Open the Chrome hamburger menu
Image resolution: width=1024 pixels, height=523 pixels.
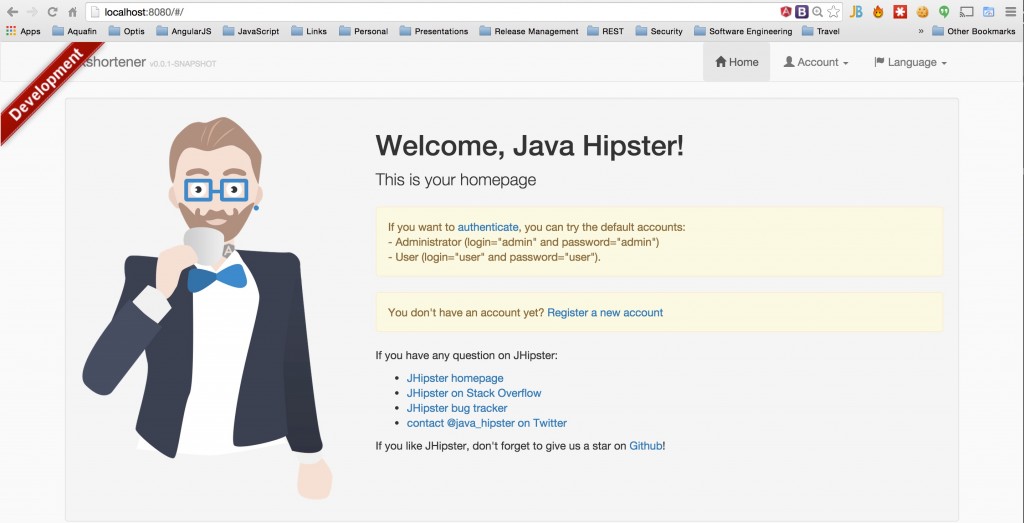point(1010,12)
